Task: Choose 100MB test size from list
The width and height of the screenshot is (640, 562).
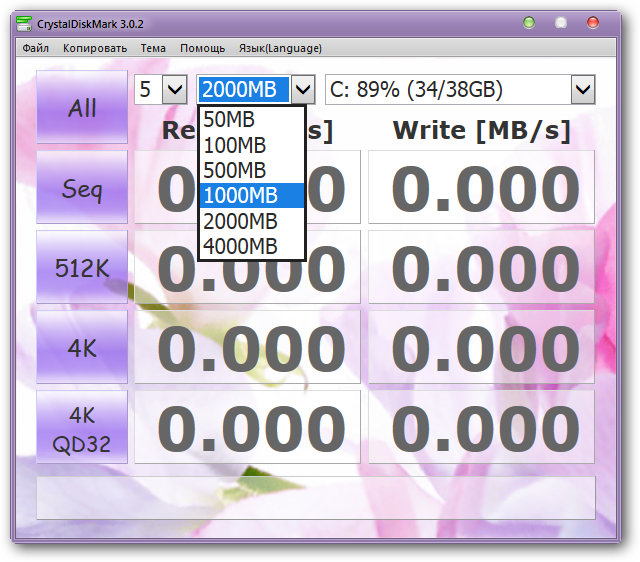Action: pos(252,145)
